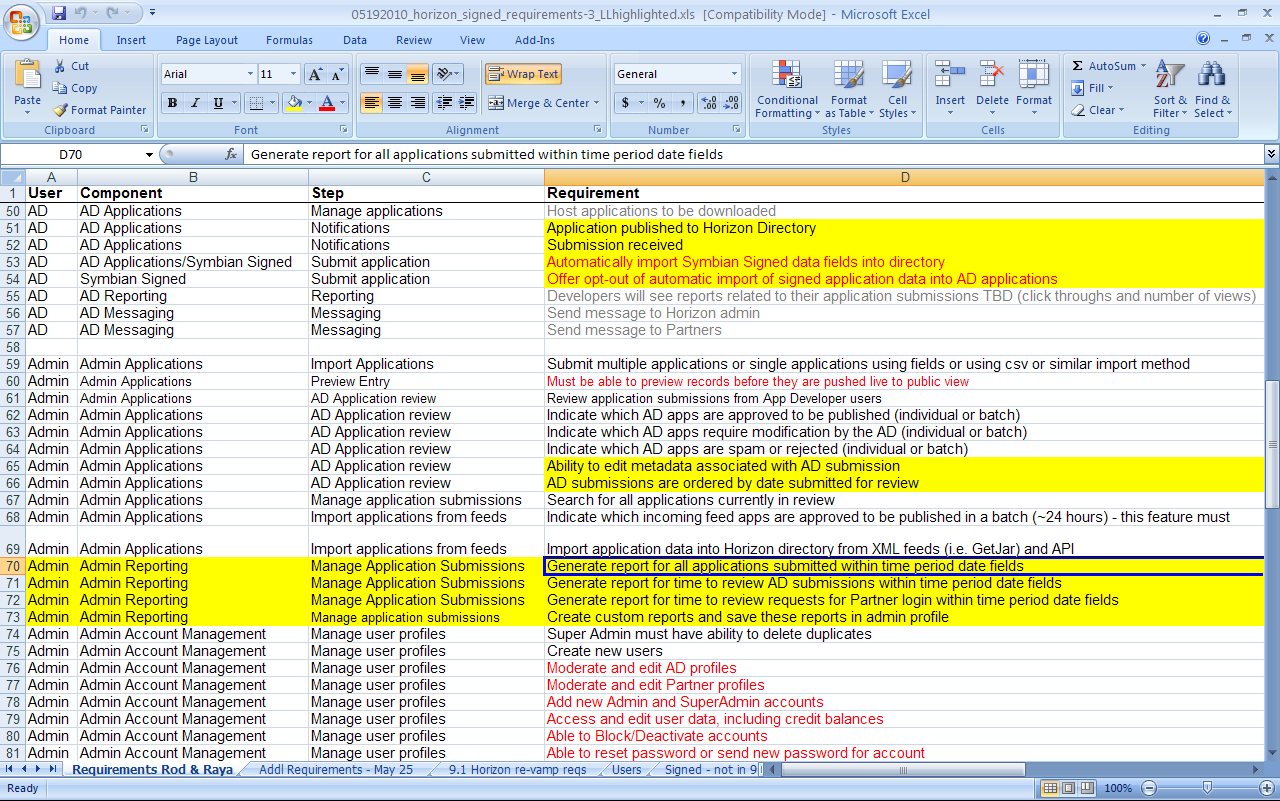Open the Office Button menu
The height and width of the screenshot is (801, 1280).
click(x=22, y=20)
